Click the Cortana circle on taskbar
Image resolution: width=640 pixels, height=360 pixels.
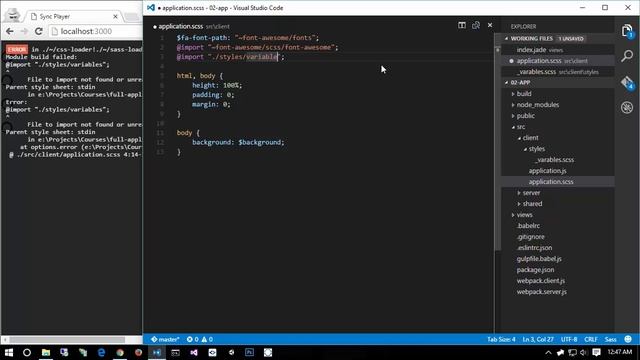coord(27,352)
